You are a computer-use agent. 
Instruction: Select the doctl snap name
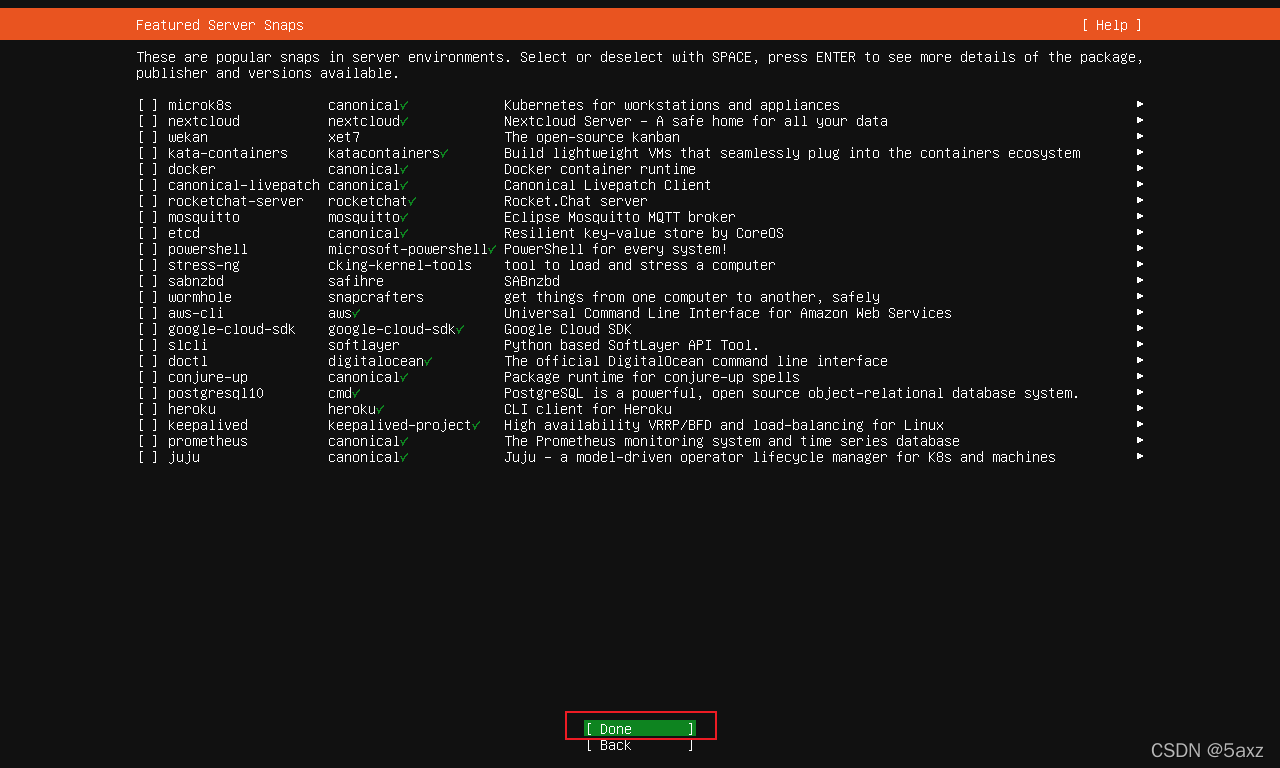[188, 361]
